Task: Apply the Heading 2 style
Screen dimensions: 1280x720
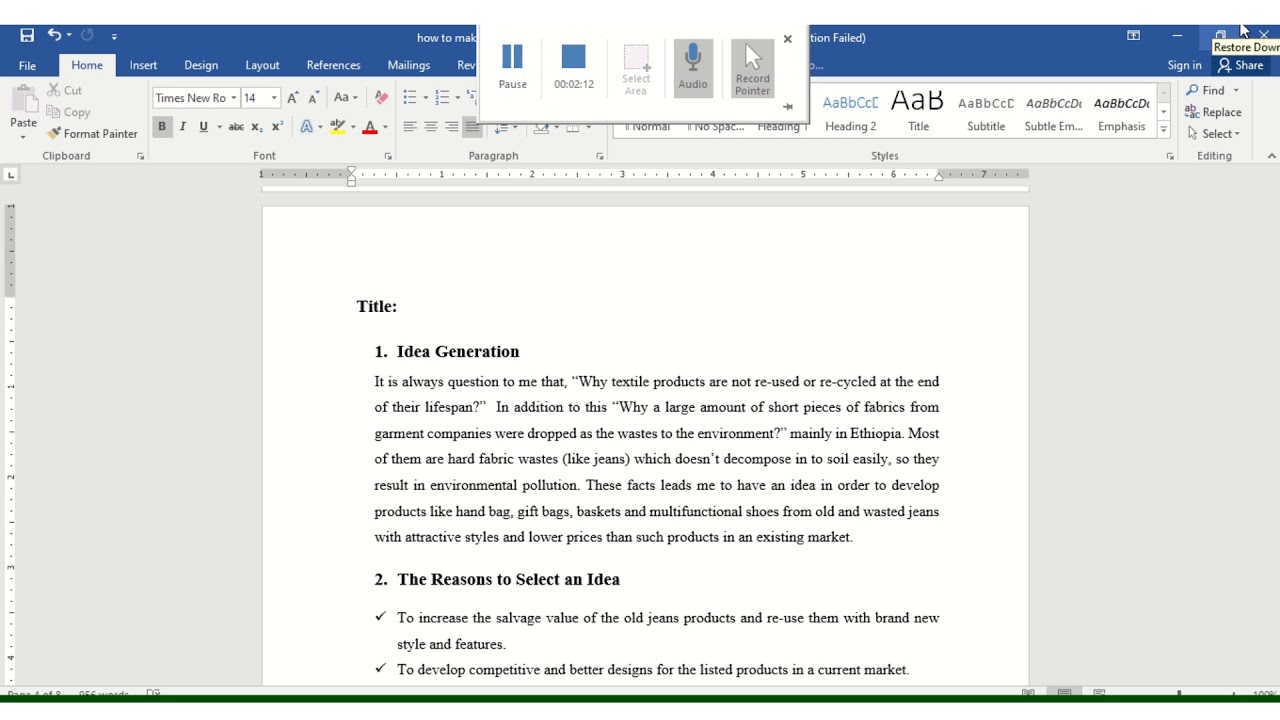Action: pyautogui.click(x=851, y=111)
